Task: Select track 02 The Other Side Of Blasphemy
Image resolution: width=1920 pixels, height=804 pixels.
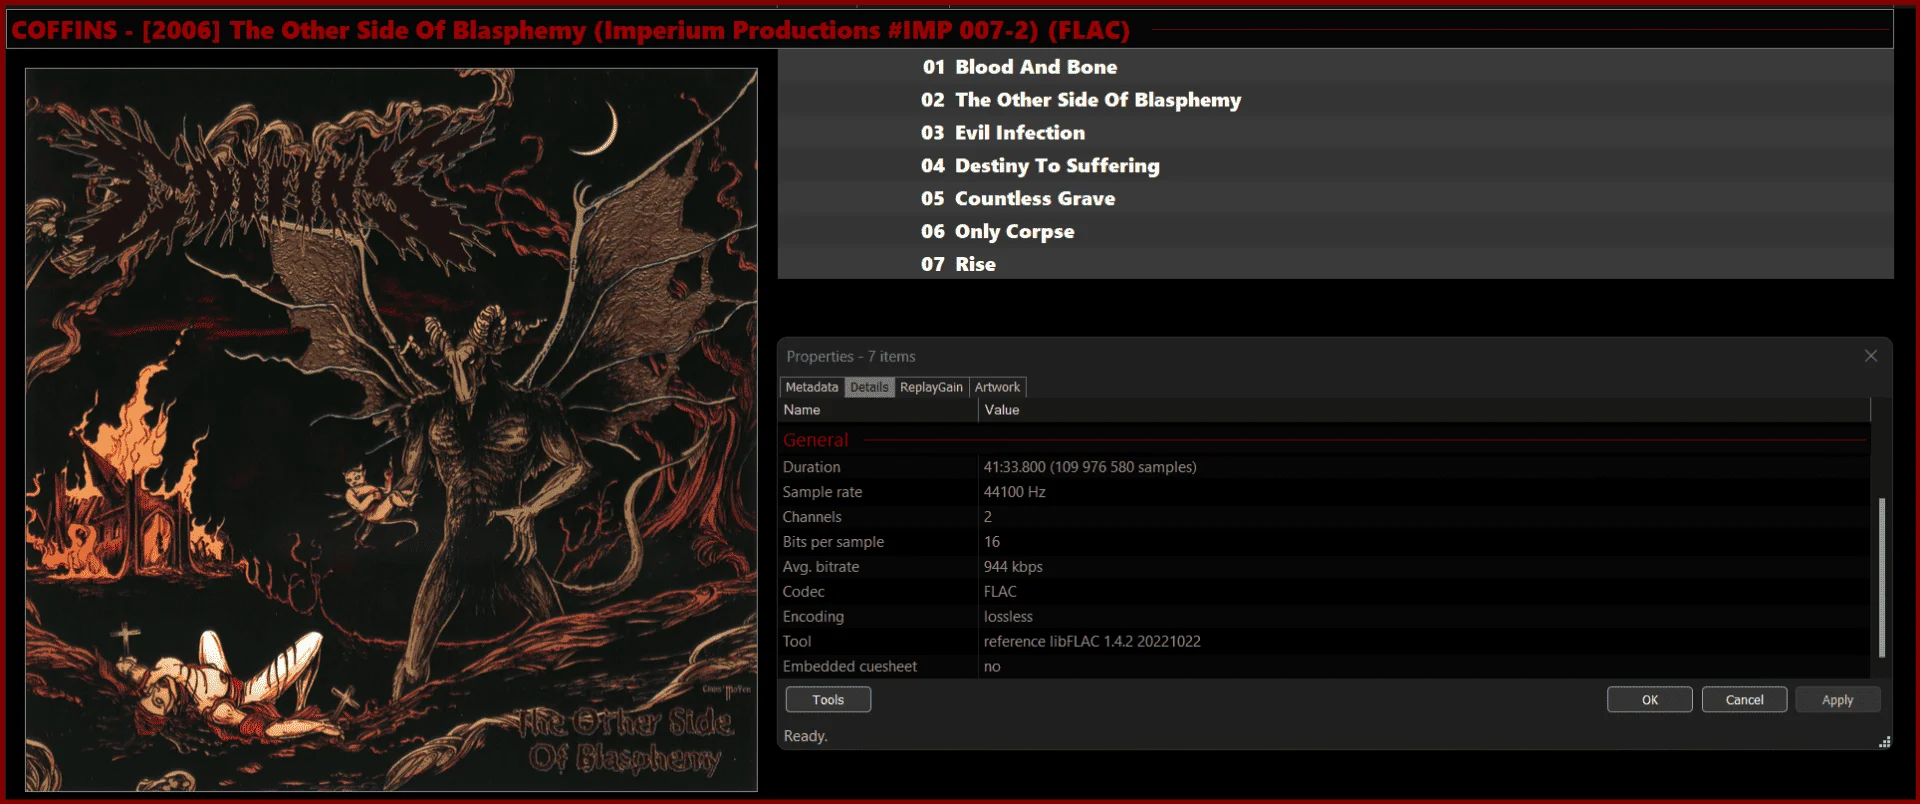Action: point(1335,100)
